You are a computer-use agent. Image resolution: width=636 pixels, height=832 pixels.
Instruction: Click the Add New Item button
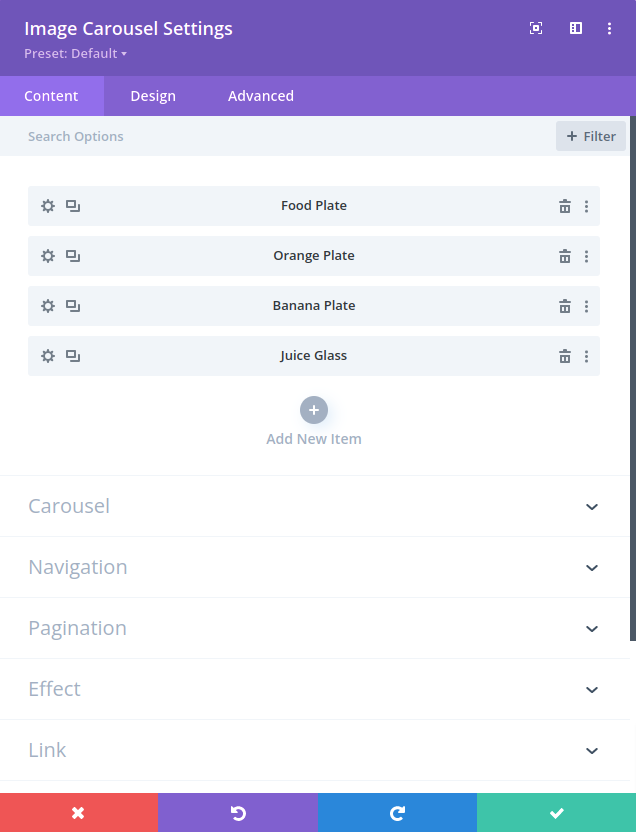(x=314, y=410)
